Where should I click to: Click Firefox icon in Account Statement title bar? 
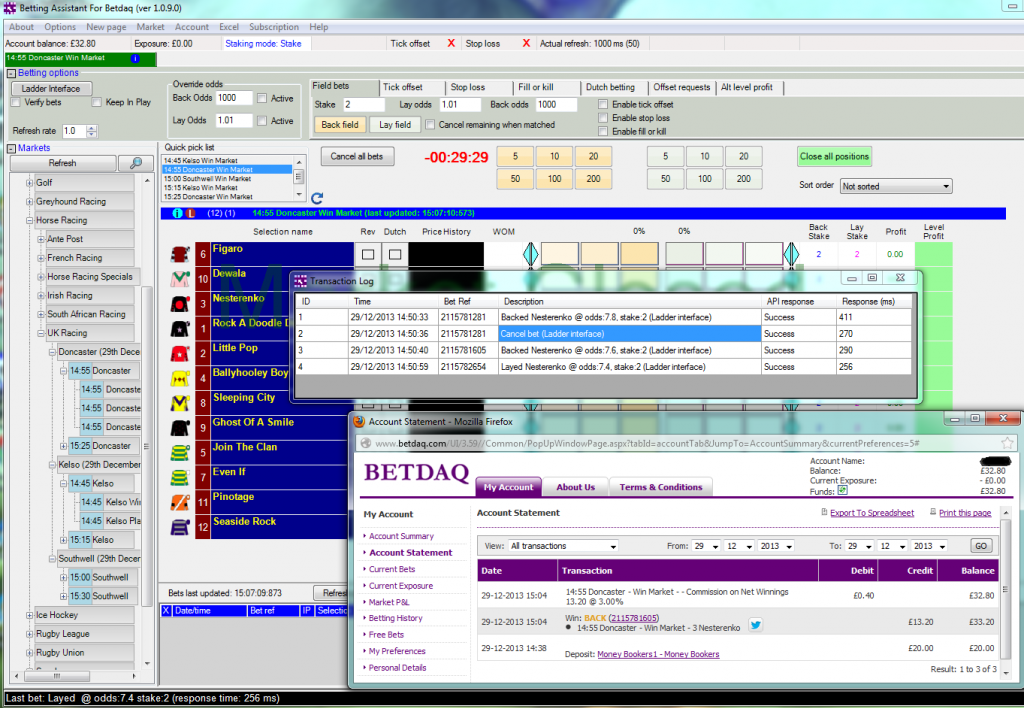(x=359, y=422)
